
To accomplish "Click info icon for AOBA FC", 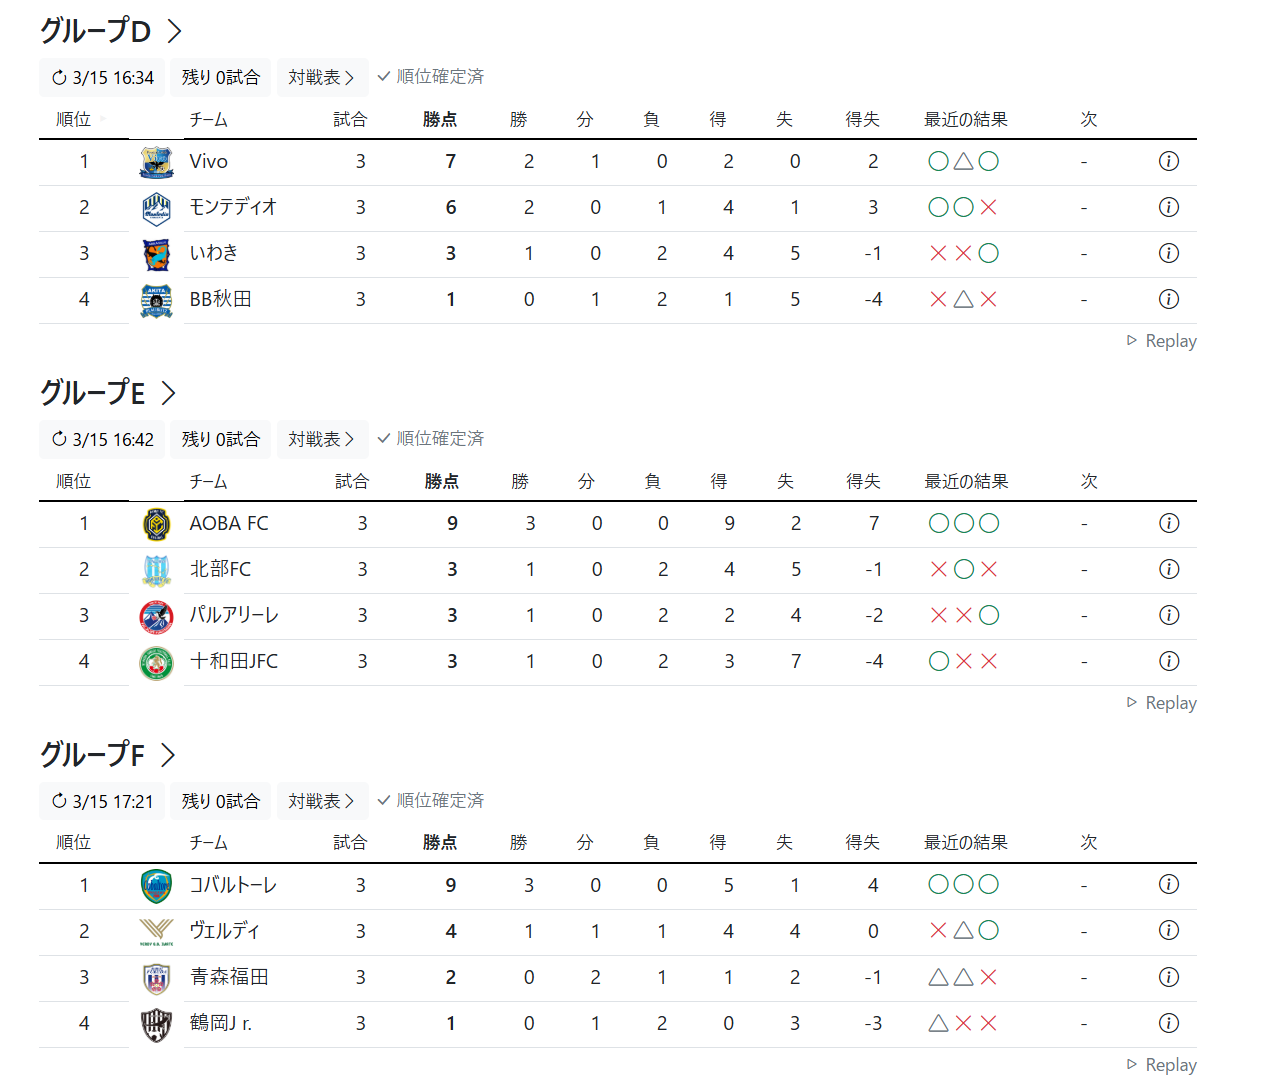I will (1168, 523).
